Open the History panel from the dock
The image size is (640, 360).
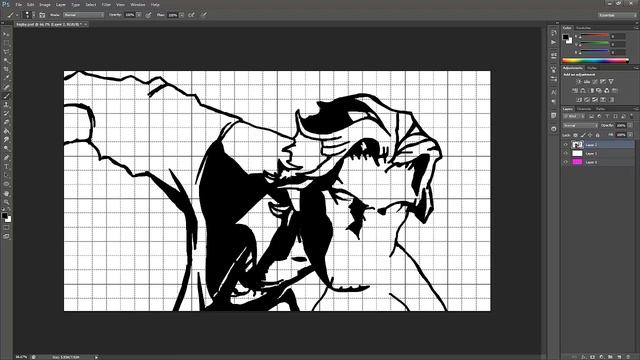[553, 33]
